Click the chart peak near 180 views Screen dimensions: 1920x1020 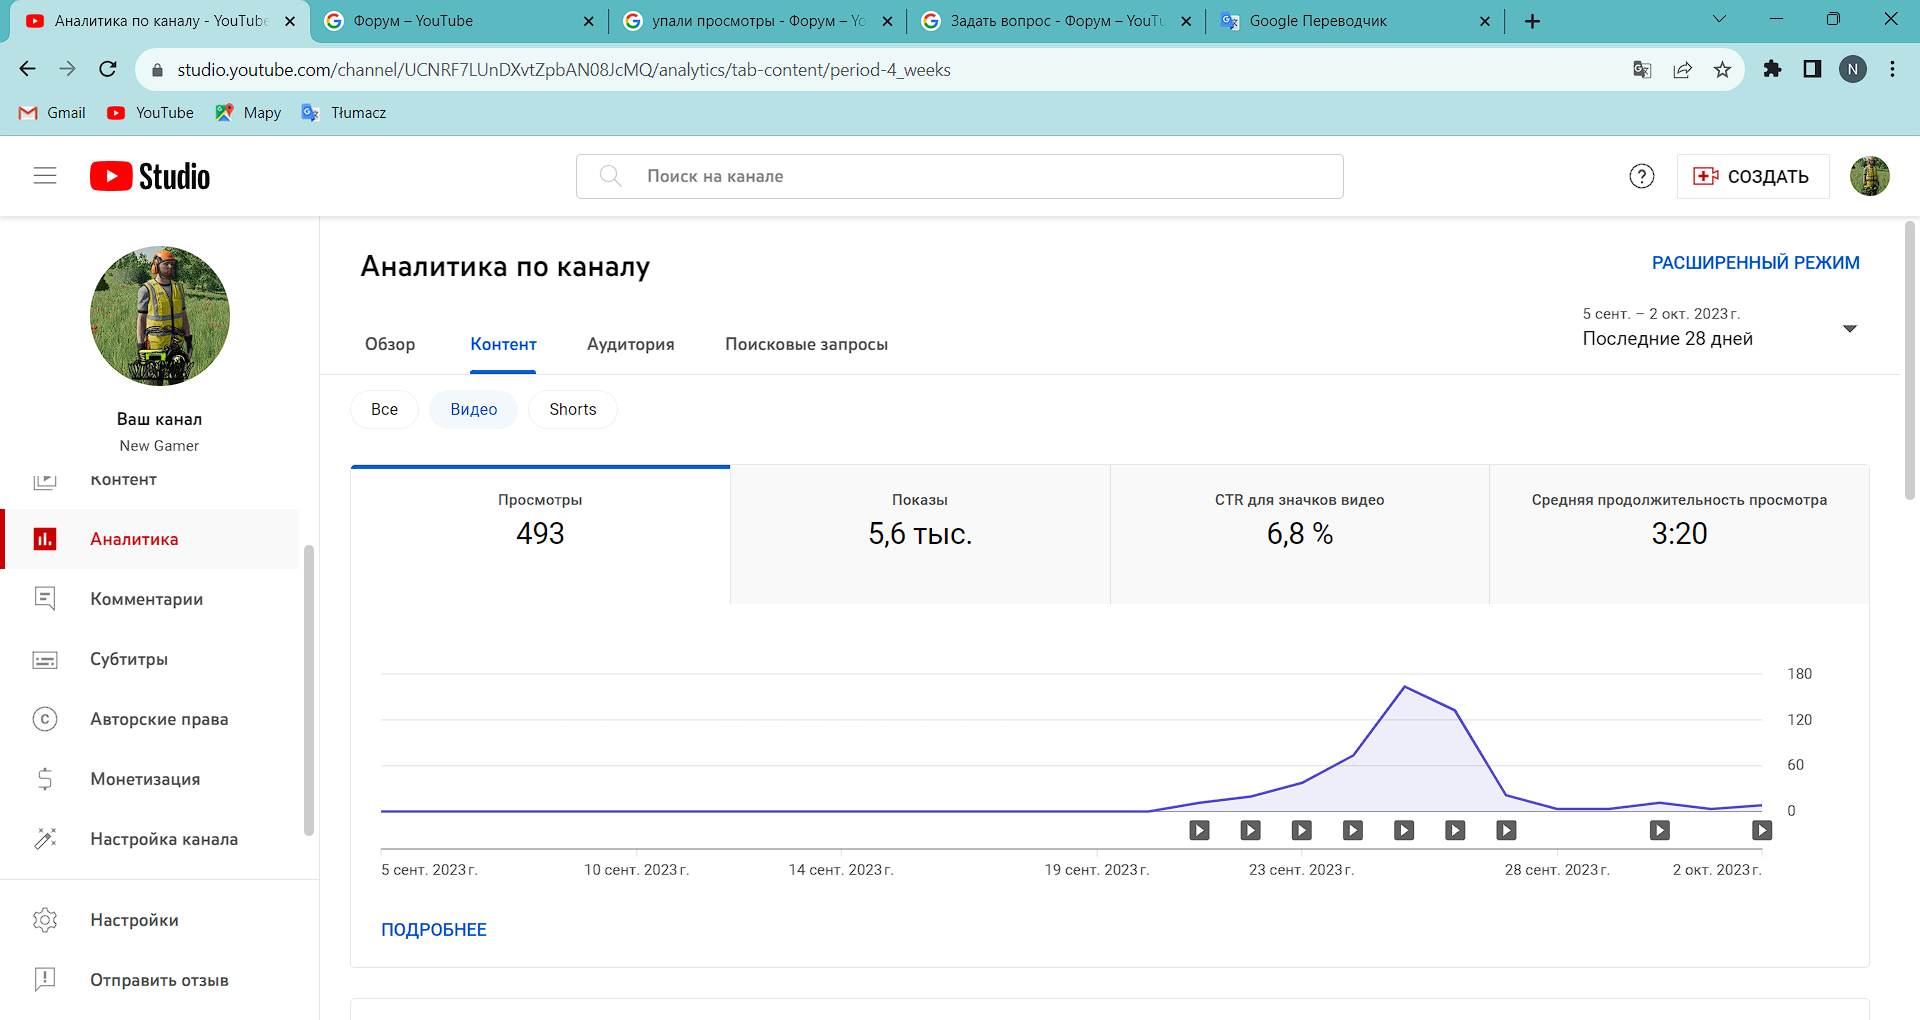click(1405, 687)
